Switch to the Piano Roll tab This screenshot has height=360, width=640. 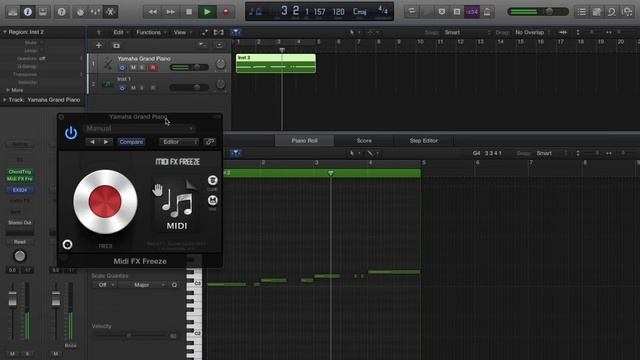click(304, 140)
